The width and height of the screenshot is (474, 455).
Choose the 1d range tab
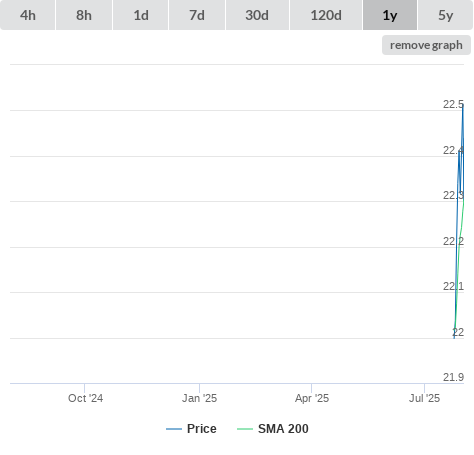click(141, 15)
